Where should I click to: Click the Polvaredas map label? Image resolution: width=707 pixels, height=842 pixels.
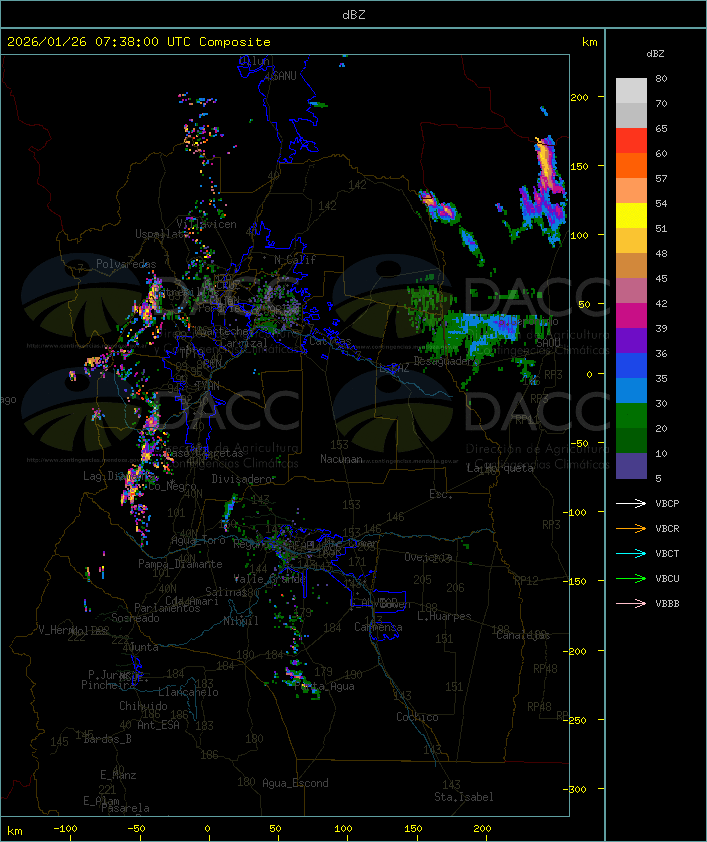[126, 264]
